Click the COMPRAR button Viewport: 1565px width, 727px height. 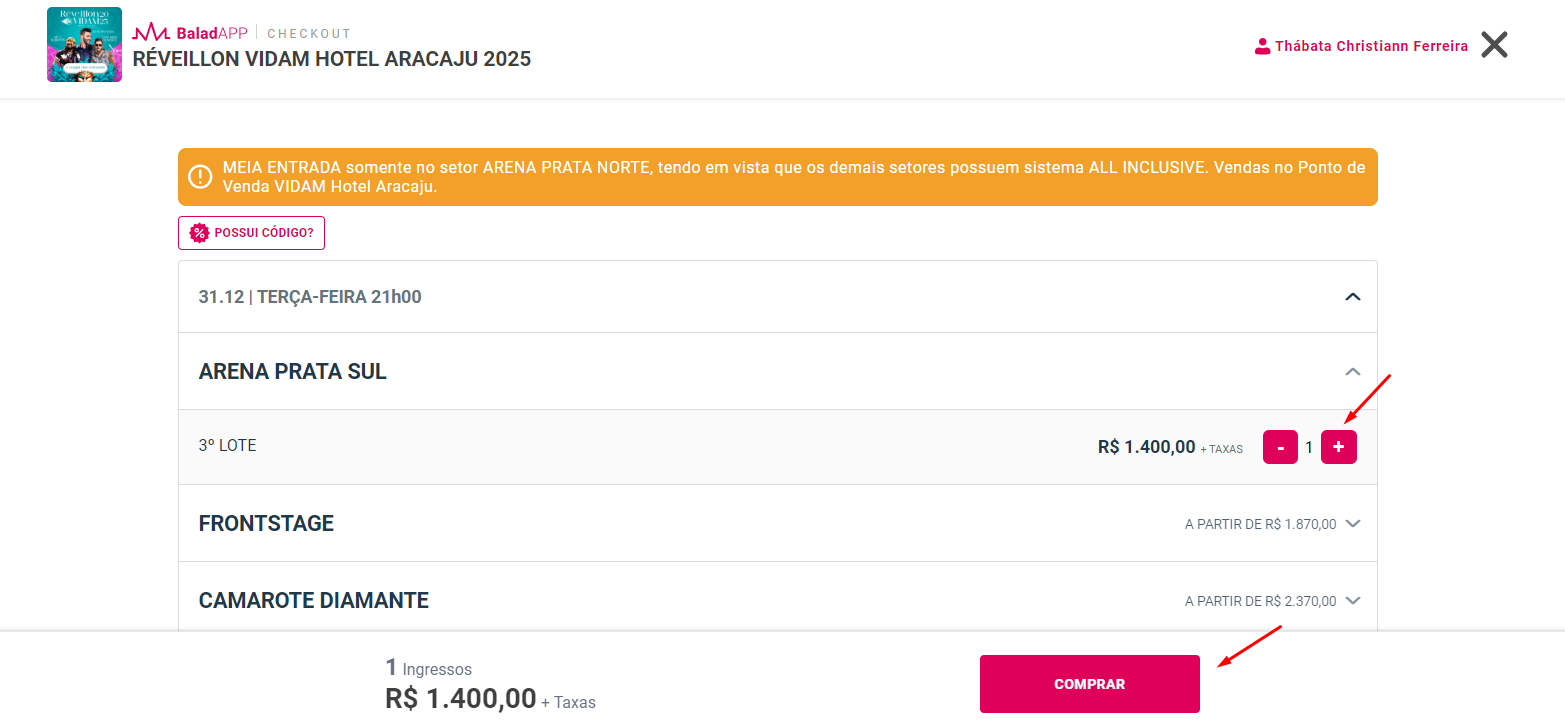pyautogui.click(x=1089, y=684)
